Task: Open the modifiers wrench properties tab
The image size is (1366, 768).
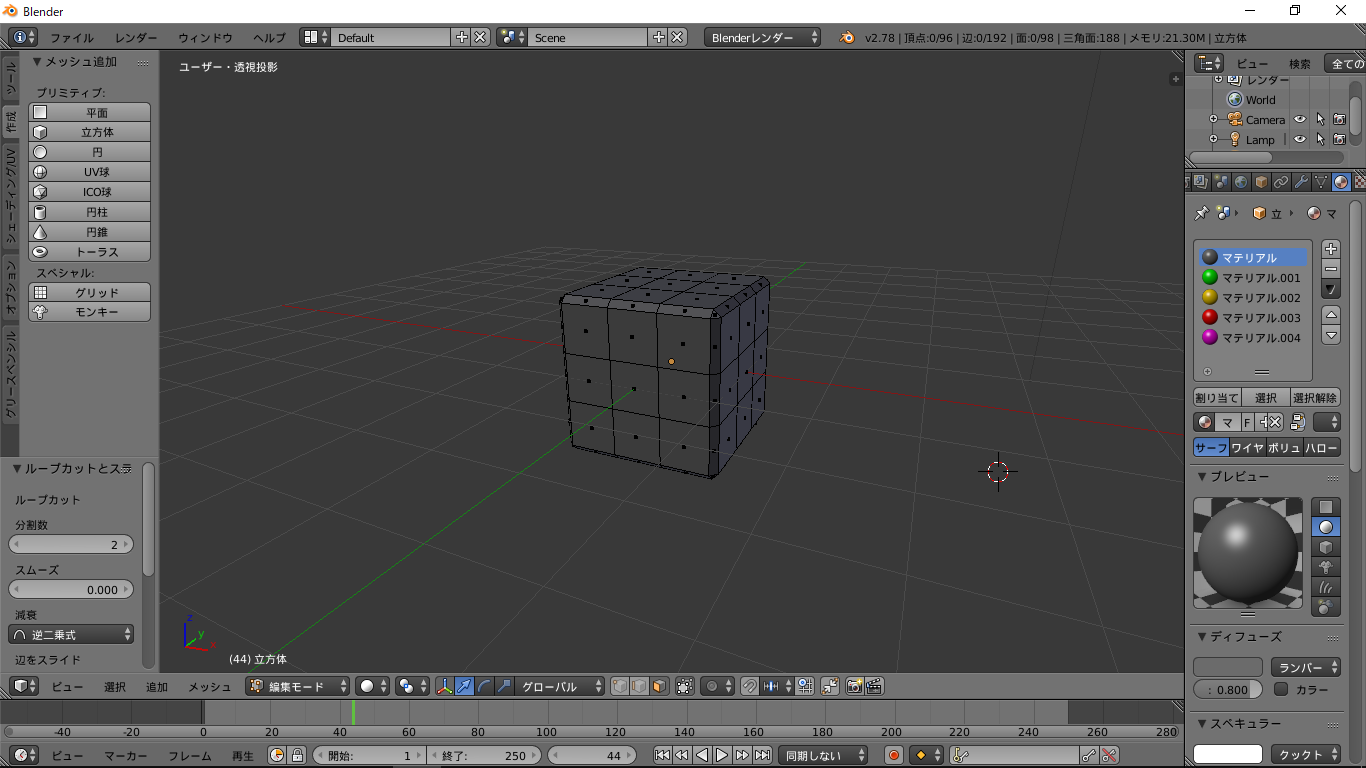Action: click(1301, 182)
